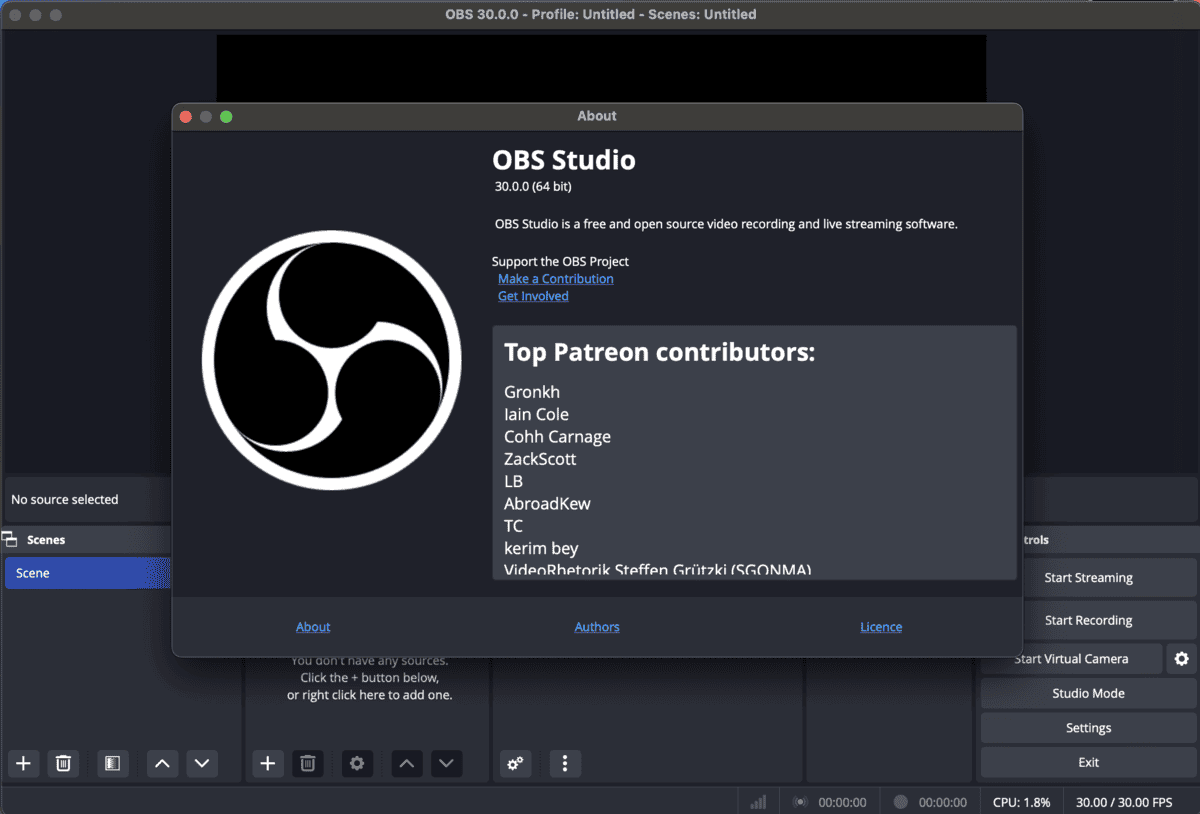Click the Support the OBS Project text

560,261
